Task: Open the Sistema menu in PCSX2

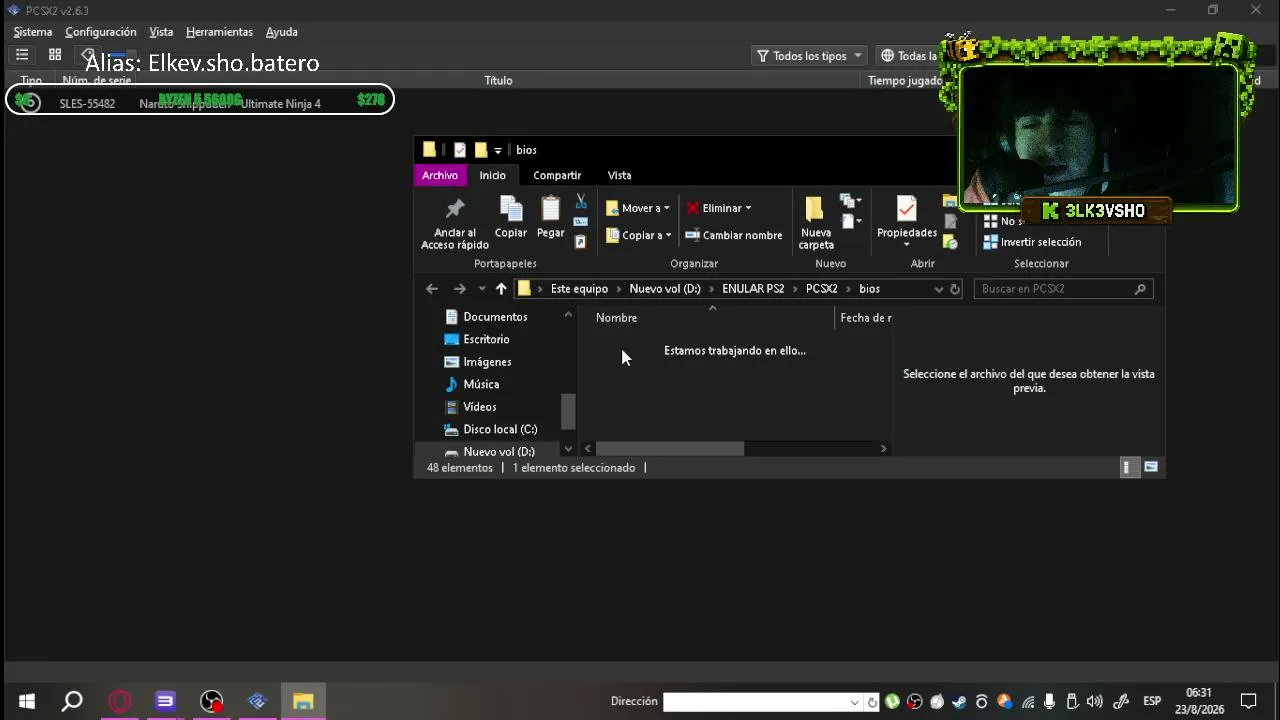Action: coord(33,32)
